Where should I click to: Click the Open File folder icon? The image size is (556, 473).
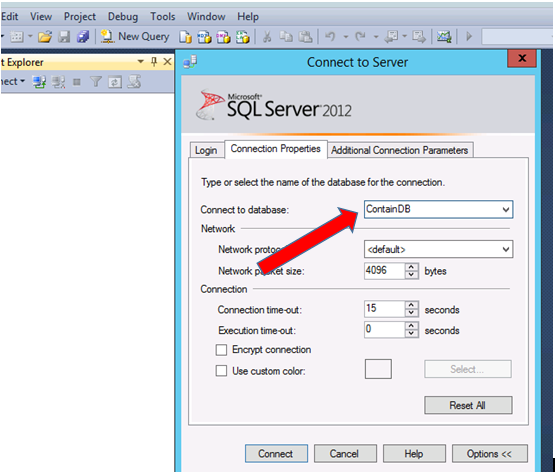click(x=45, y=36)
